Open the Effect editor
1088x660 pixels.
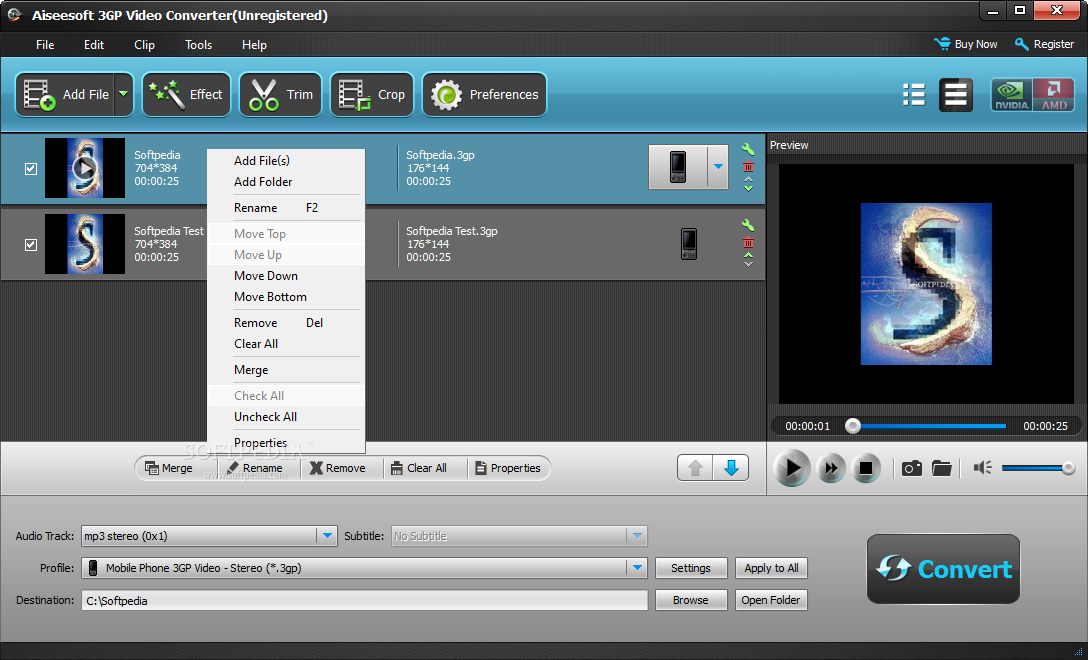point(187,94)
